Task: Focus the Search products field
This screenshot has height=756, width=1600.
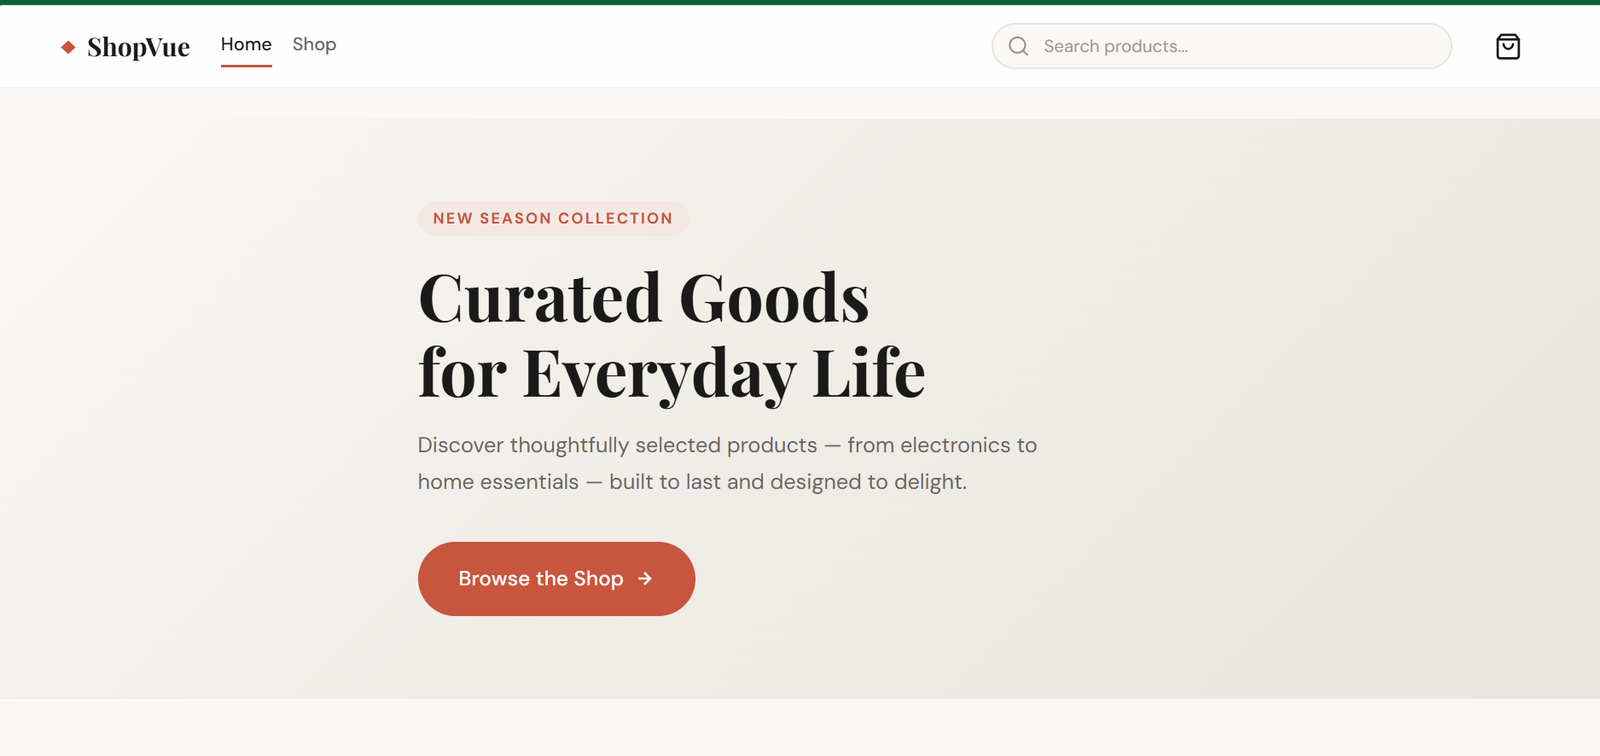Action: 1221,46
